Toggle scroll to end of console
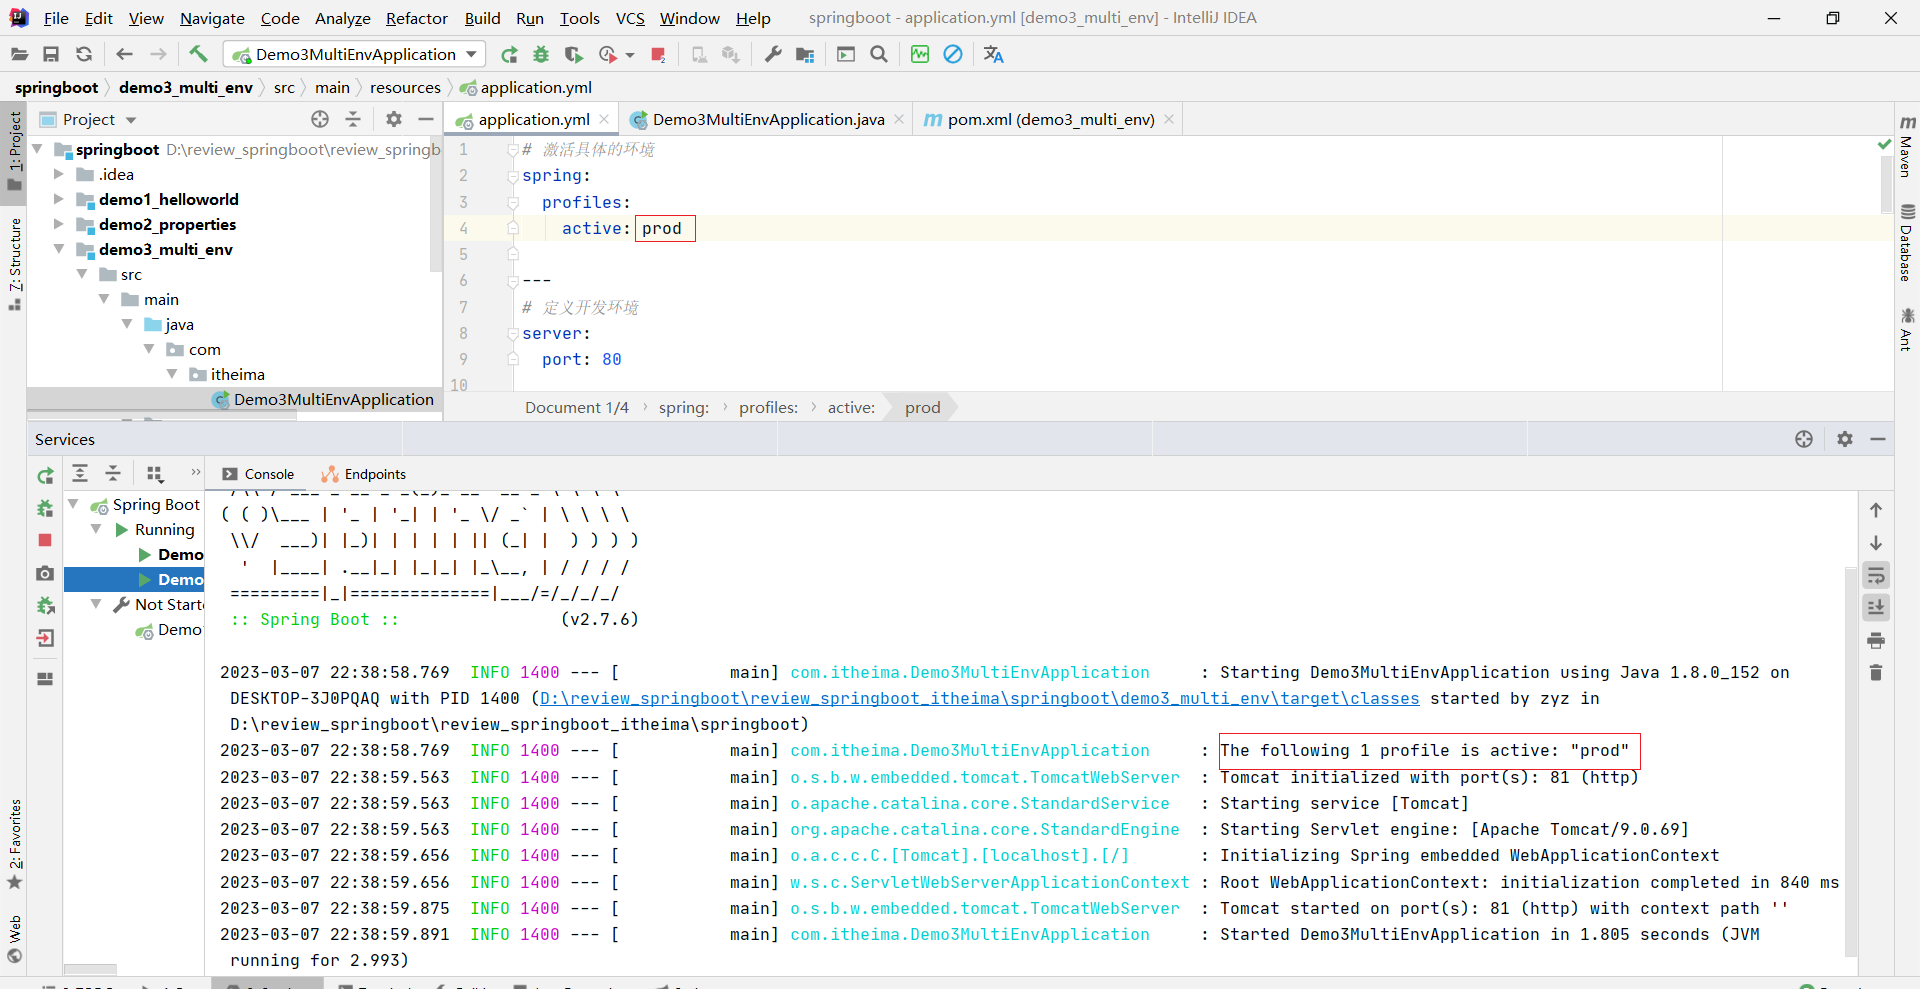The image size is (1920, 989). 1876,607
